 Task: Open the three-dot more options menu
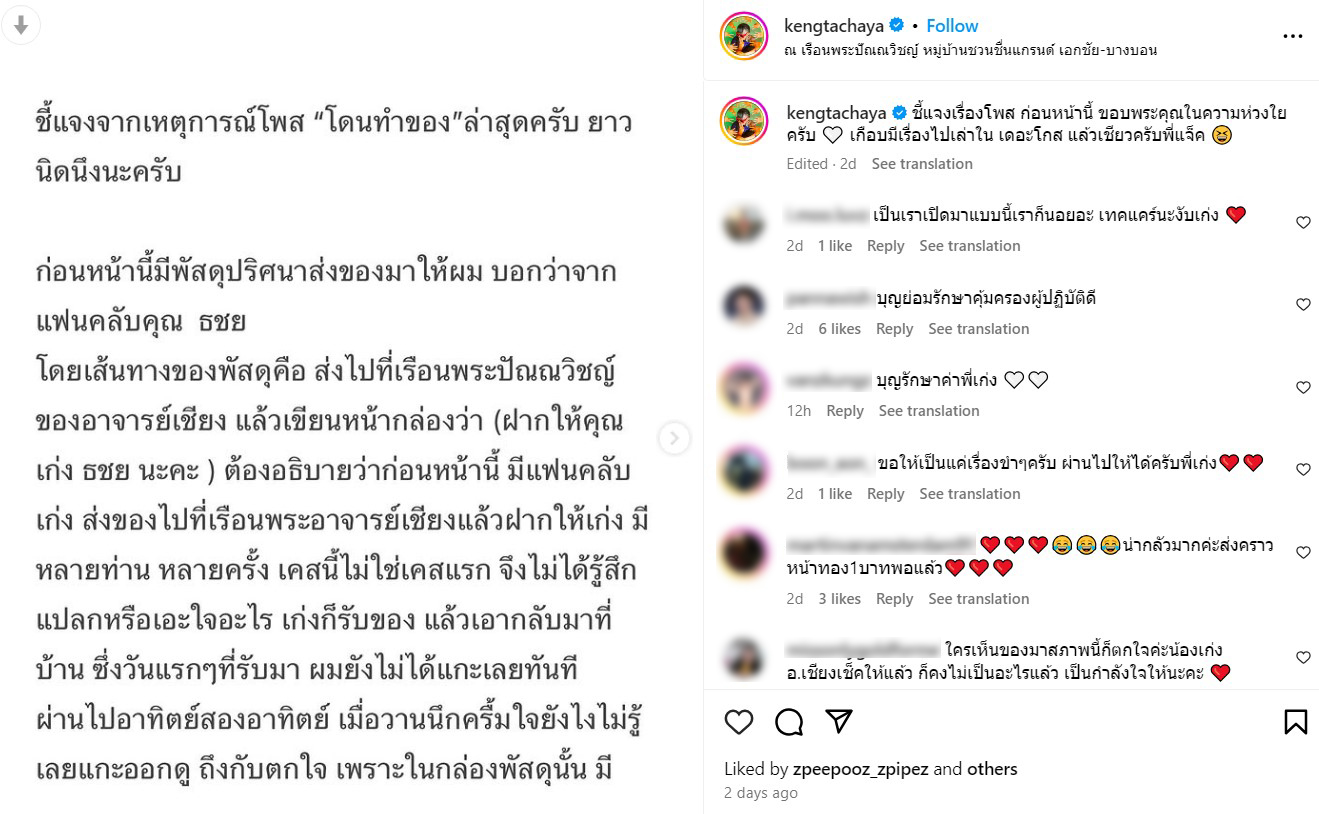[x=1293, y=37]
